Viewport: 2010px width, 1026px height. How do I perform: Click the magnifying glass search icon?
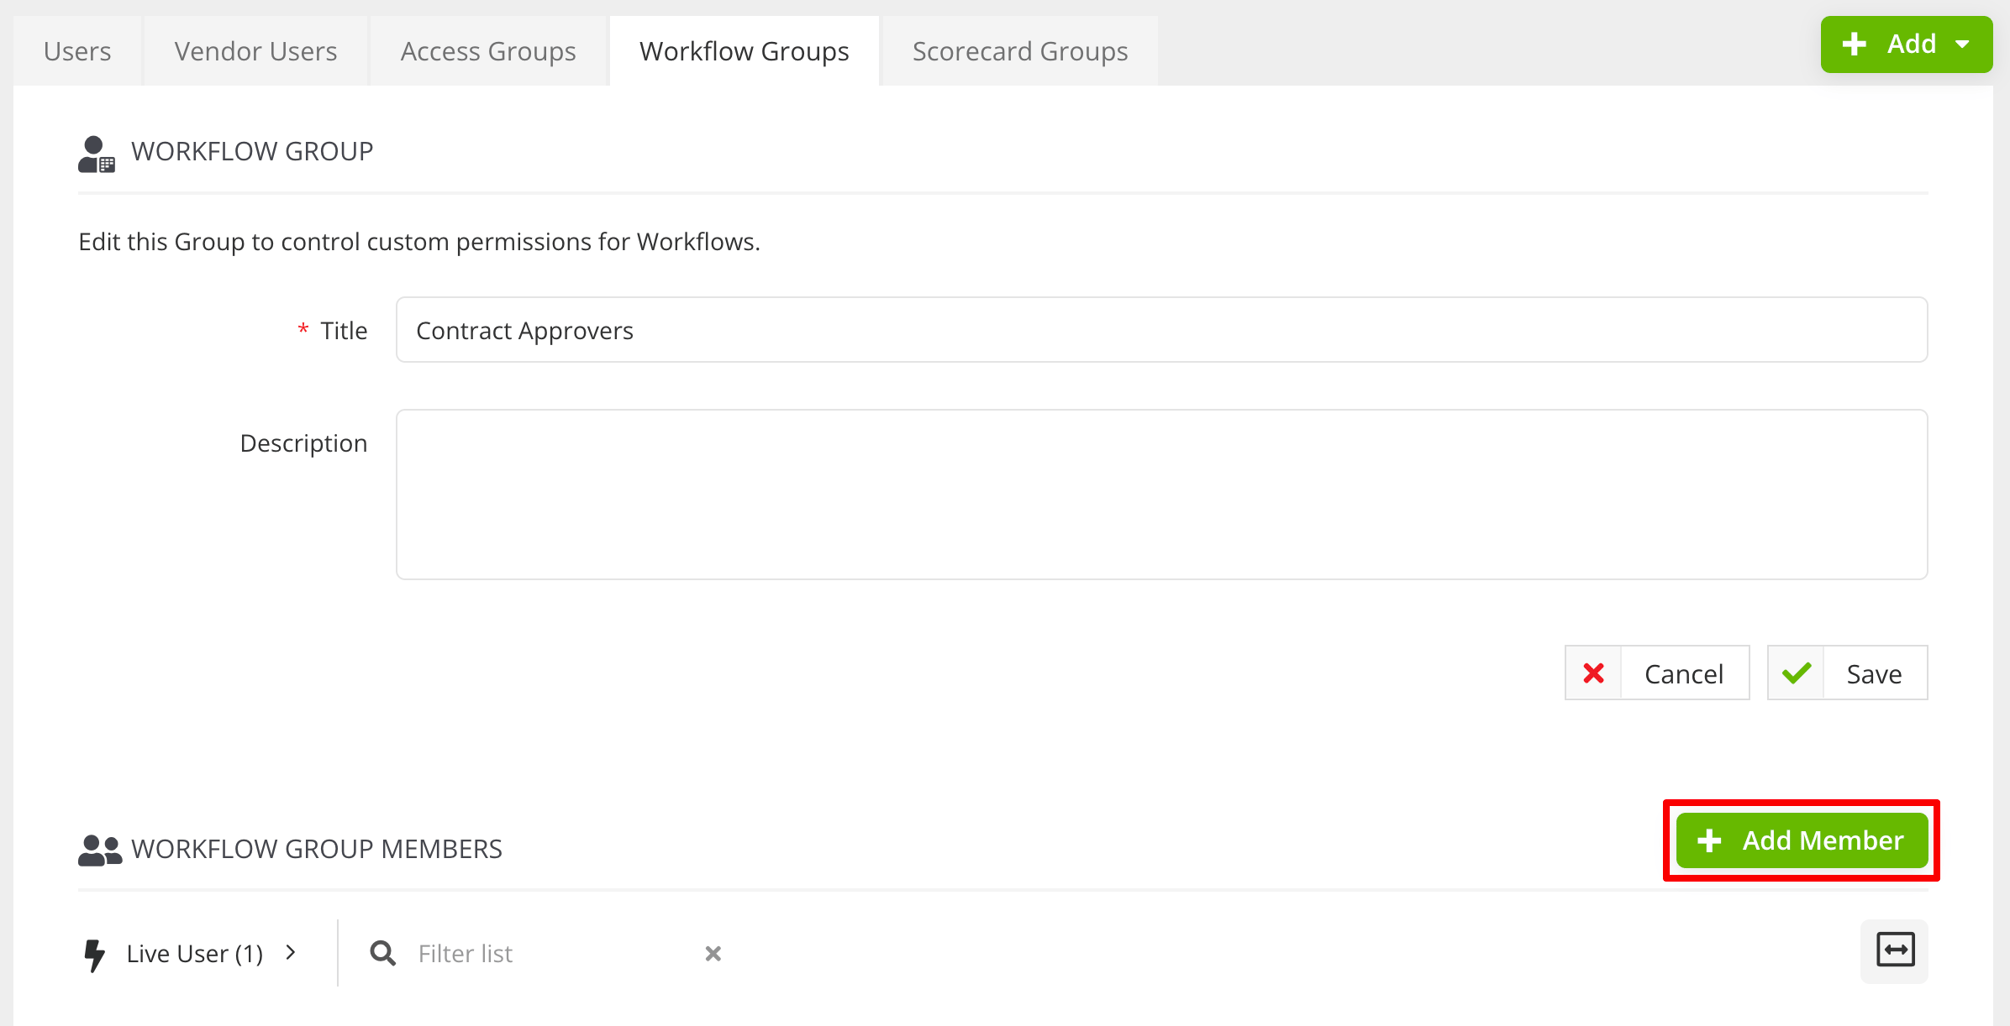click(383, 953)
